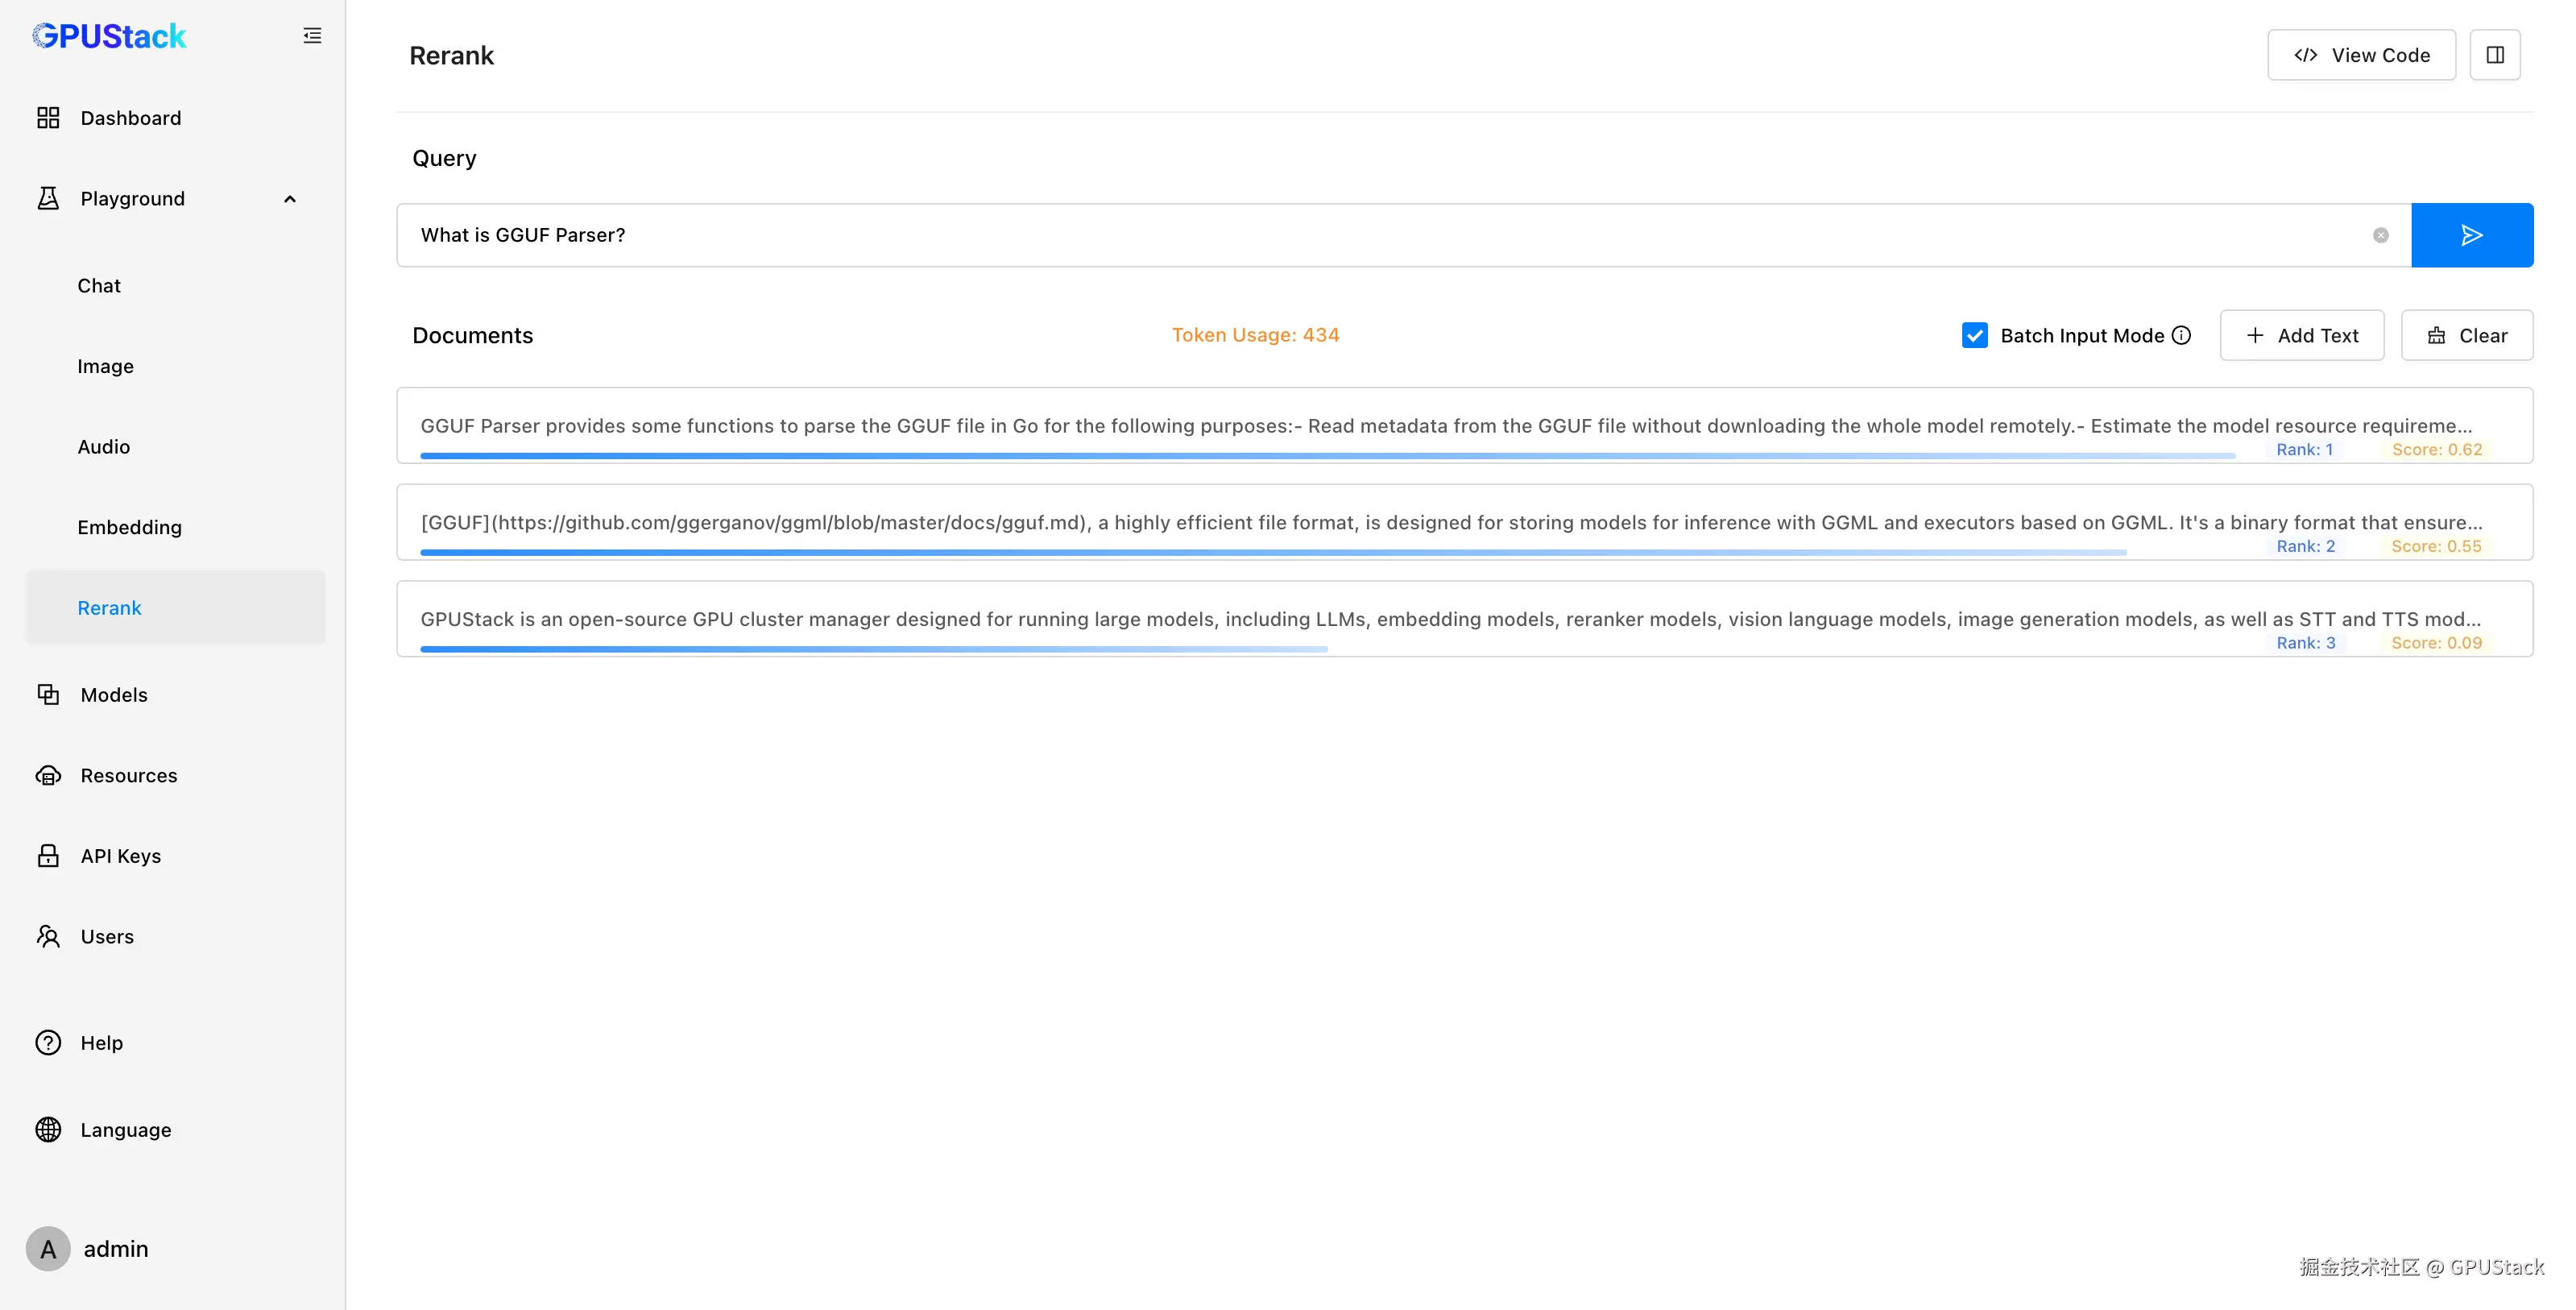The image size is (2576, 1310).
Task: Collapse the Playground submenu chevron
Action: pyautogui.click(x=290, y=199)
